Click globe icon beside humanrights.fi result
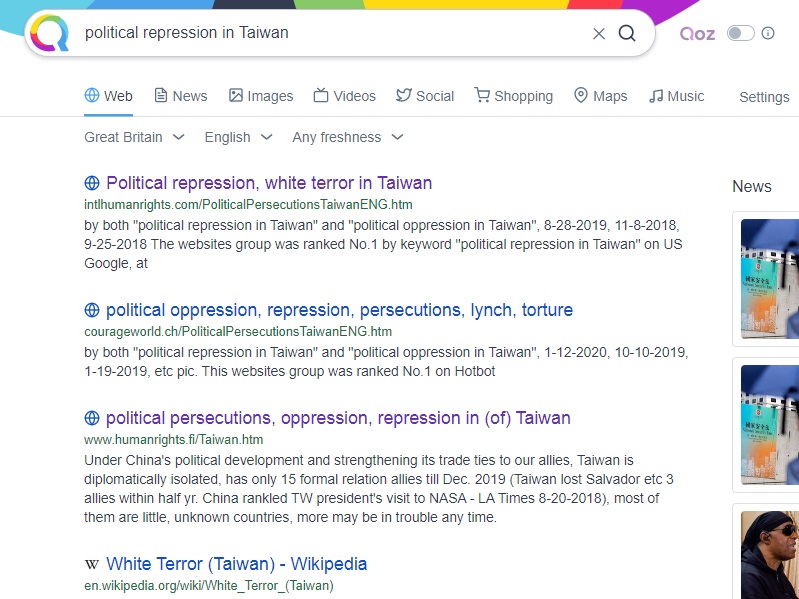 click(x=92, y=418)
